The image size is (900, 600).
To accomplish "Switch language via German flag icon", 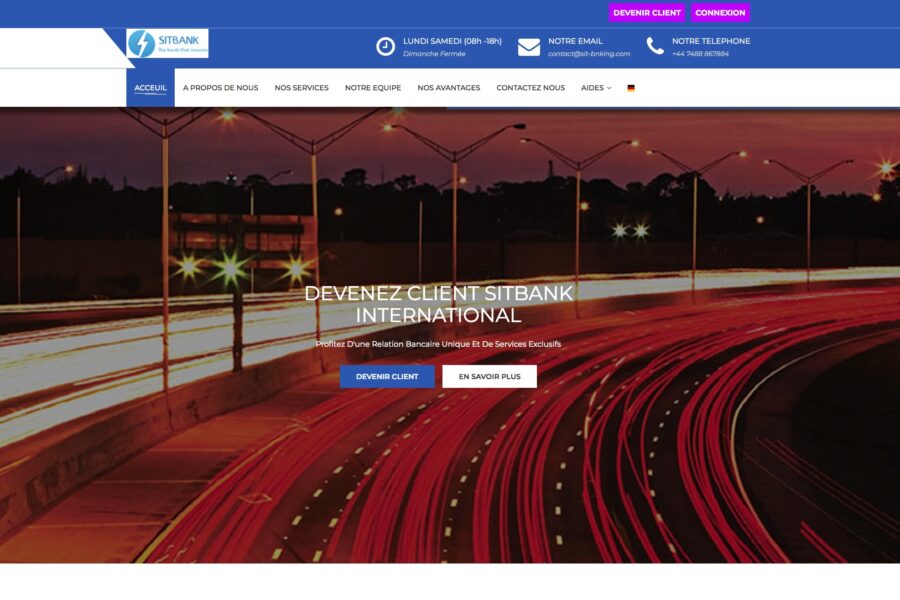I will pyautogui.click(x=631, y=88).
